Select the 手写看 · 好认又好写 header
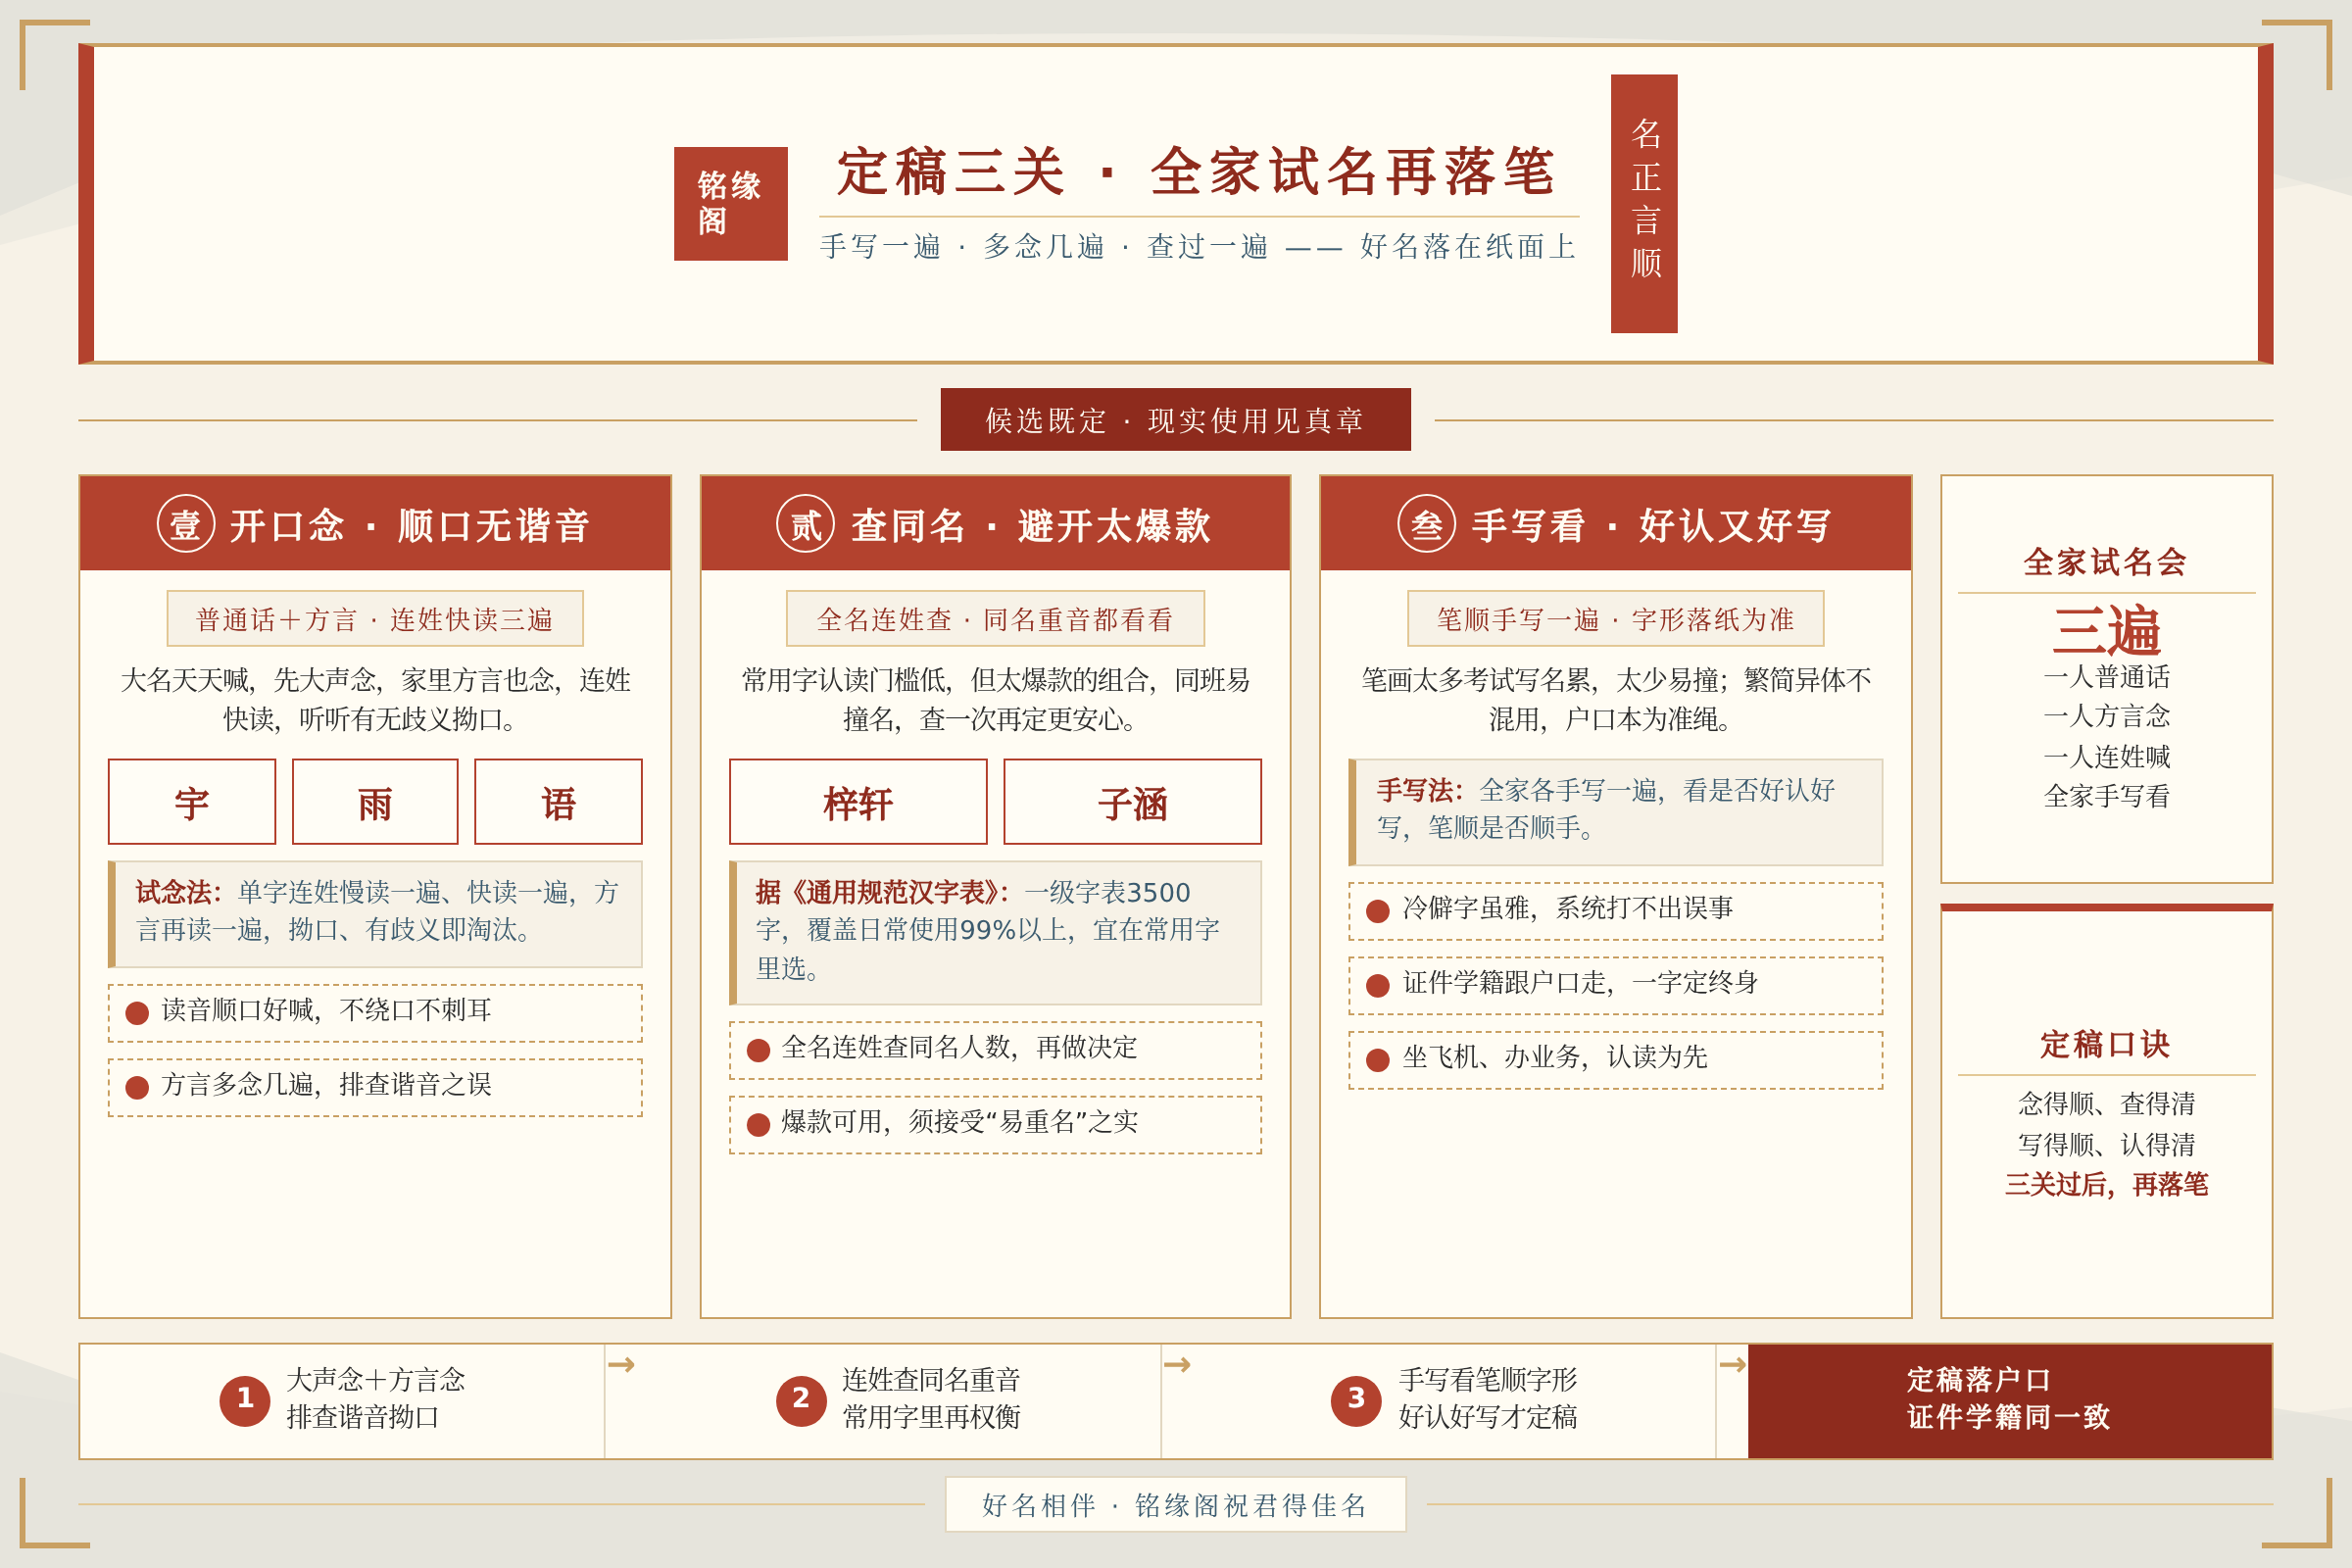Viewport: 2352px width, 1568px height. pyautogui.click(x=1616, y=523)
